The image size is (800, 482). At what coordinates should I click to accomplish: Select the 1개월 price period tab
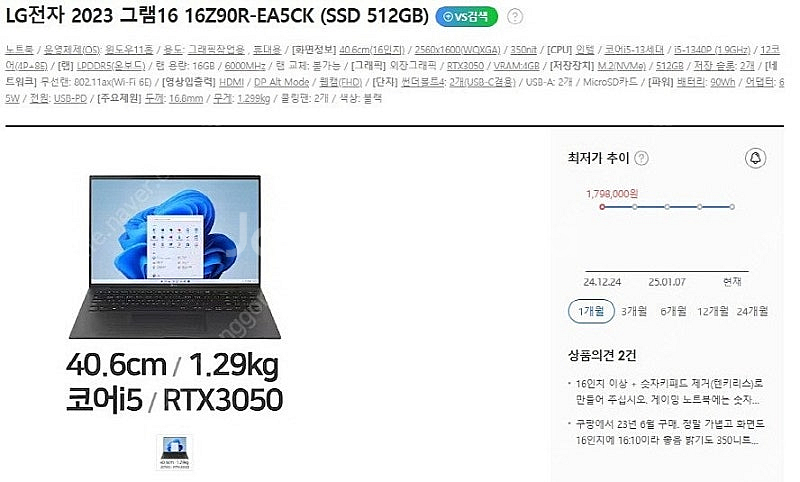[591, 311]
